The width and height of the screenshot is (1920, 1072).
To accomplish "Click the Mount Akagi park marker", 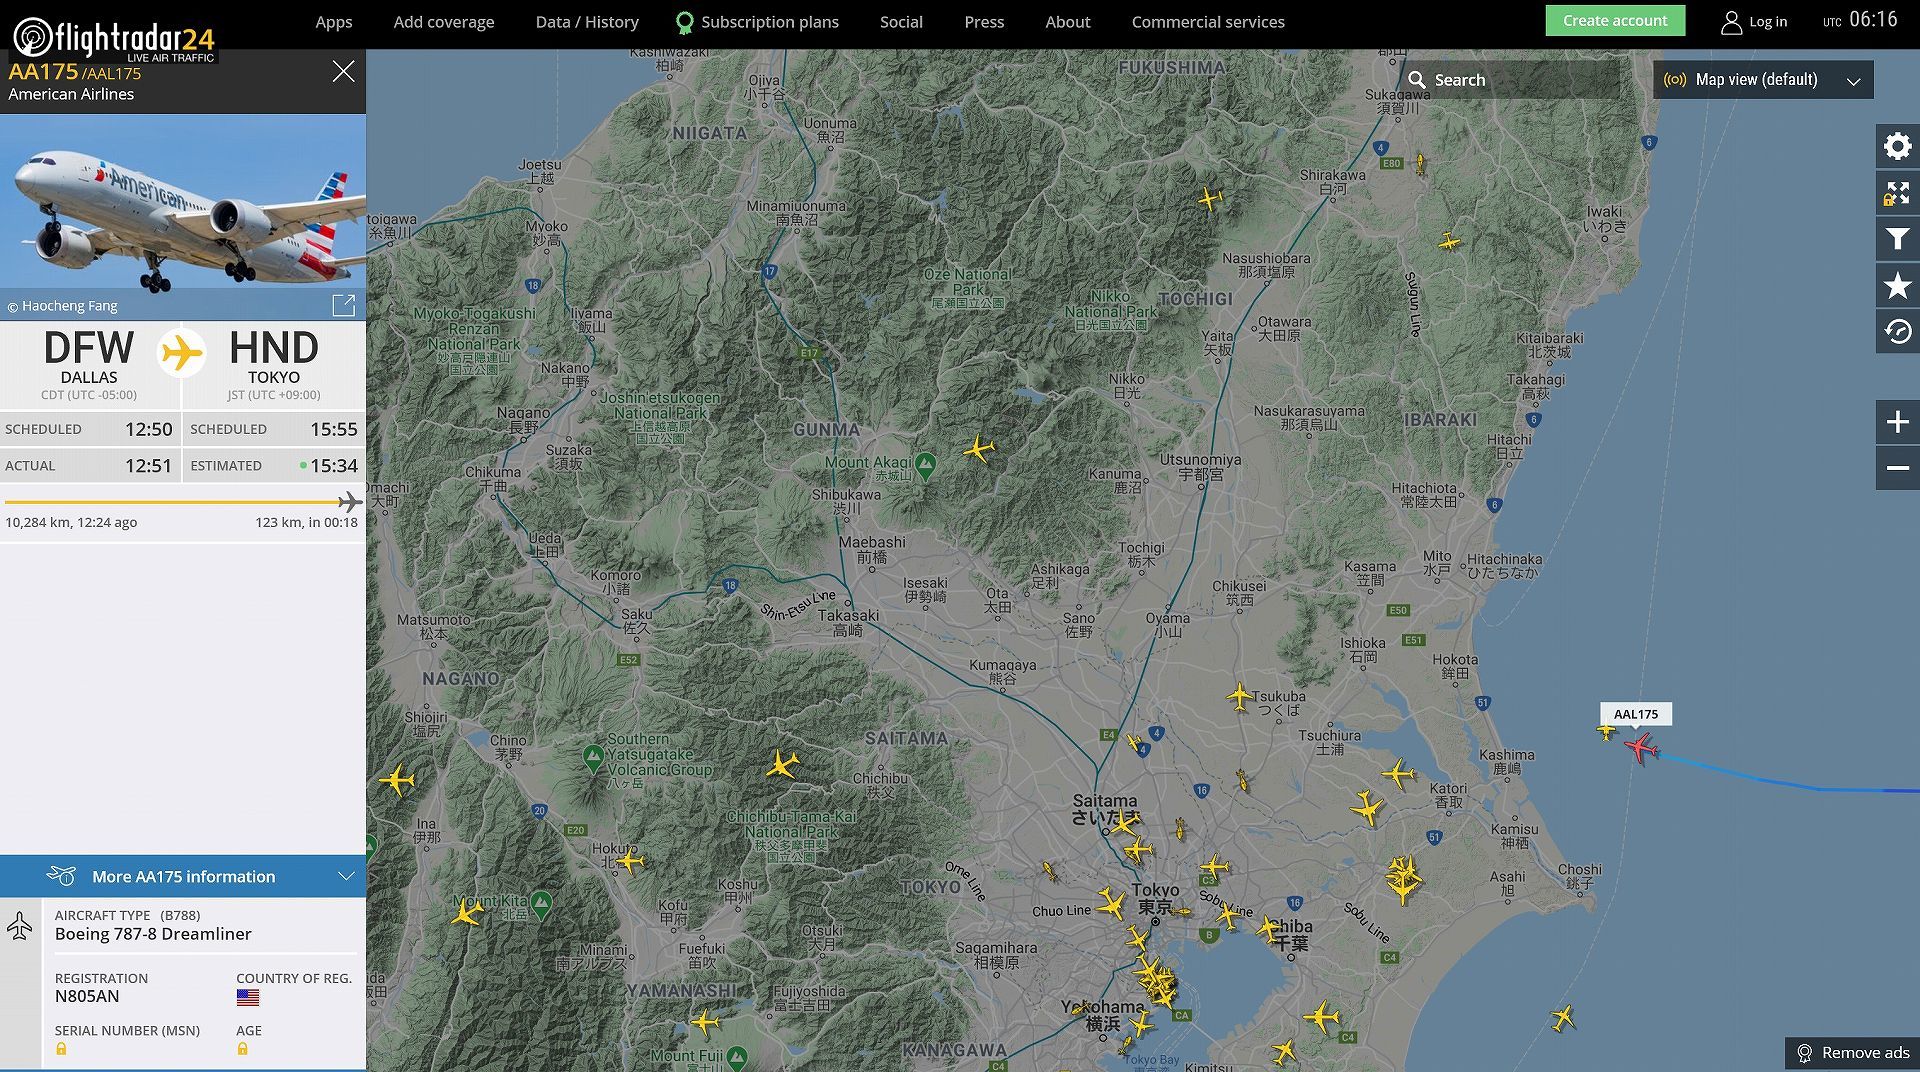I will (x=926, y=464).
